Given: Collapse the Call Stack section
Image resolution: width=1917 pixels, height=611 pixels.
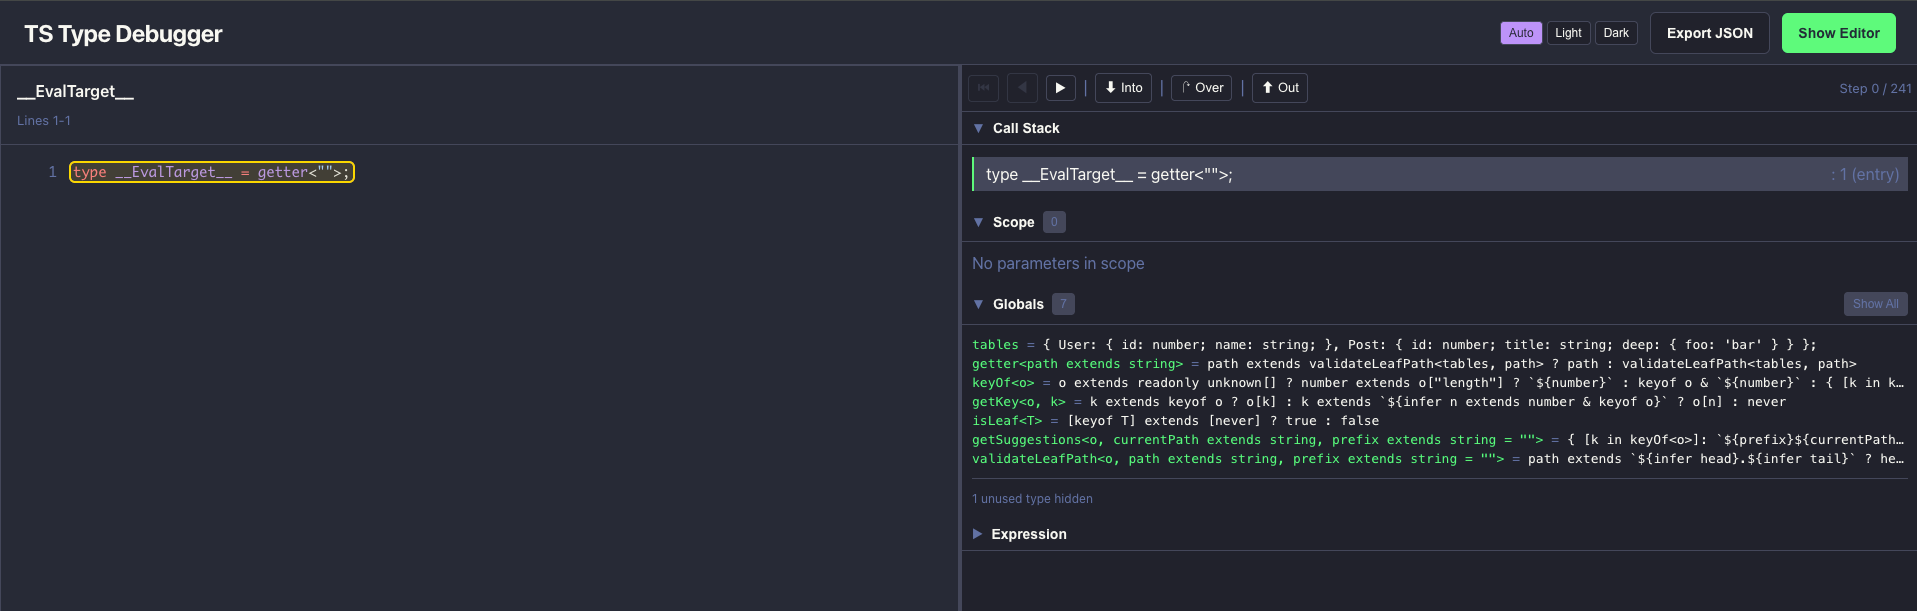Looking at the screenshot, I should click(978, 128).
